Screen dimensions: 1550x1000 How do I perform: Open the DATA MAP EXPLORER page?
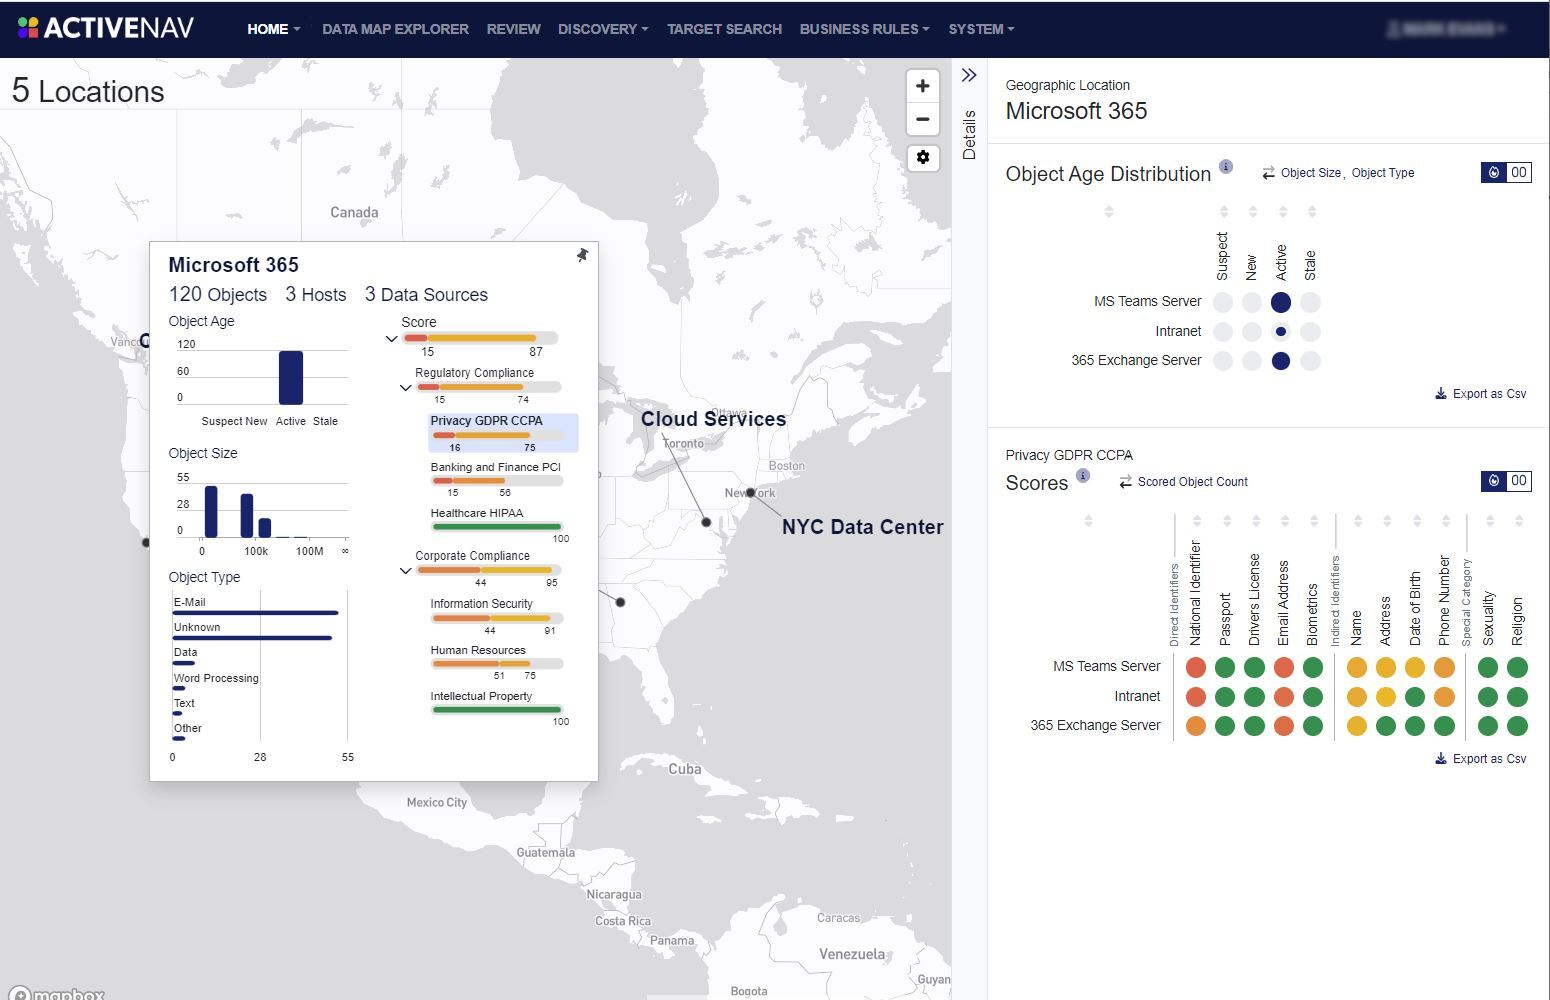(x=395, y=29)
